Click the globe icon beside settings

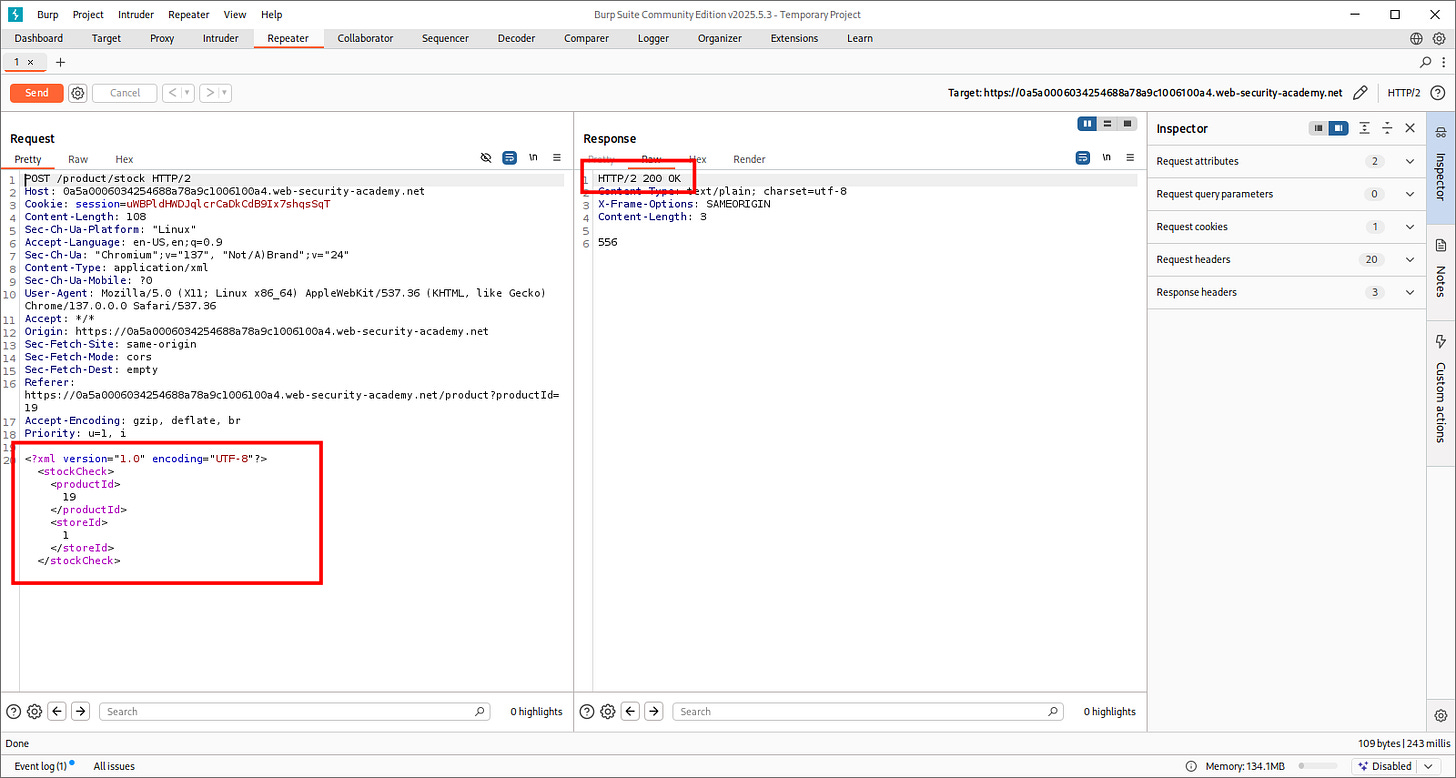click(1416, 38)
